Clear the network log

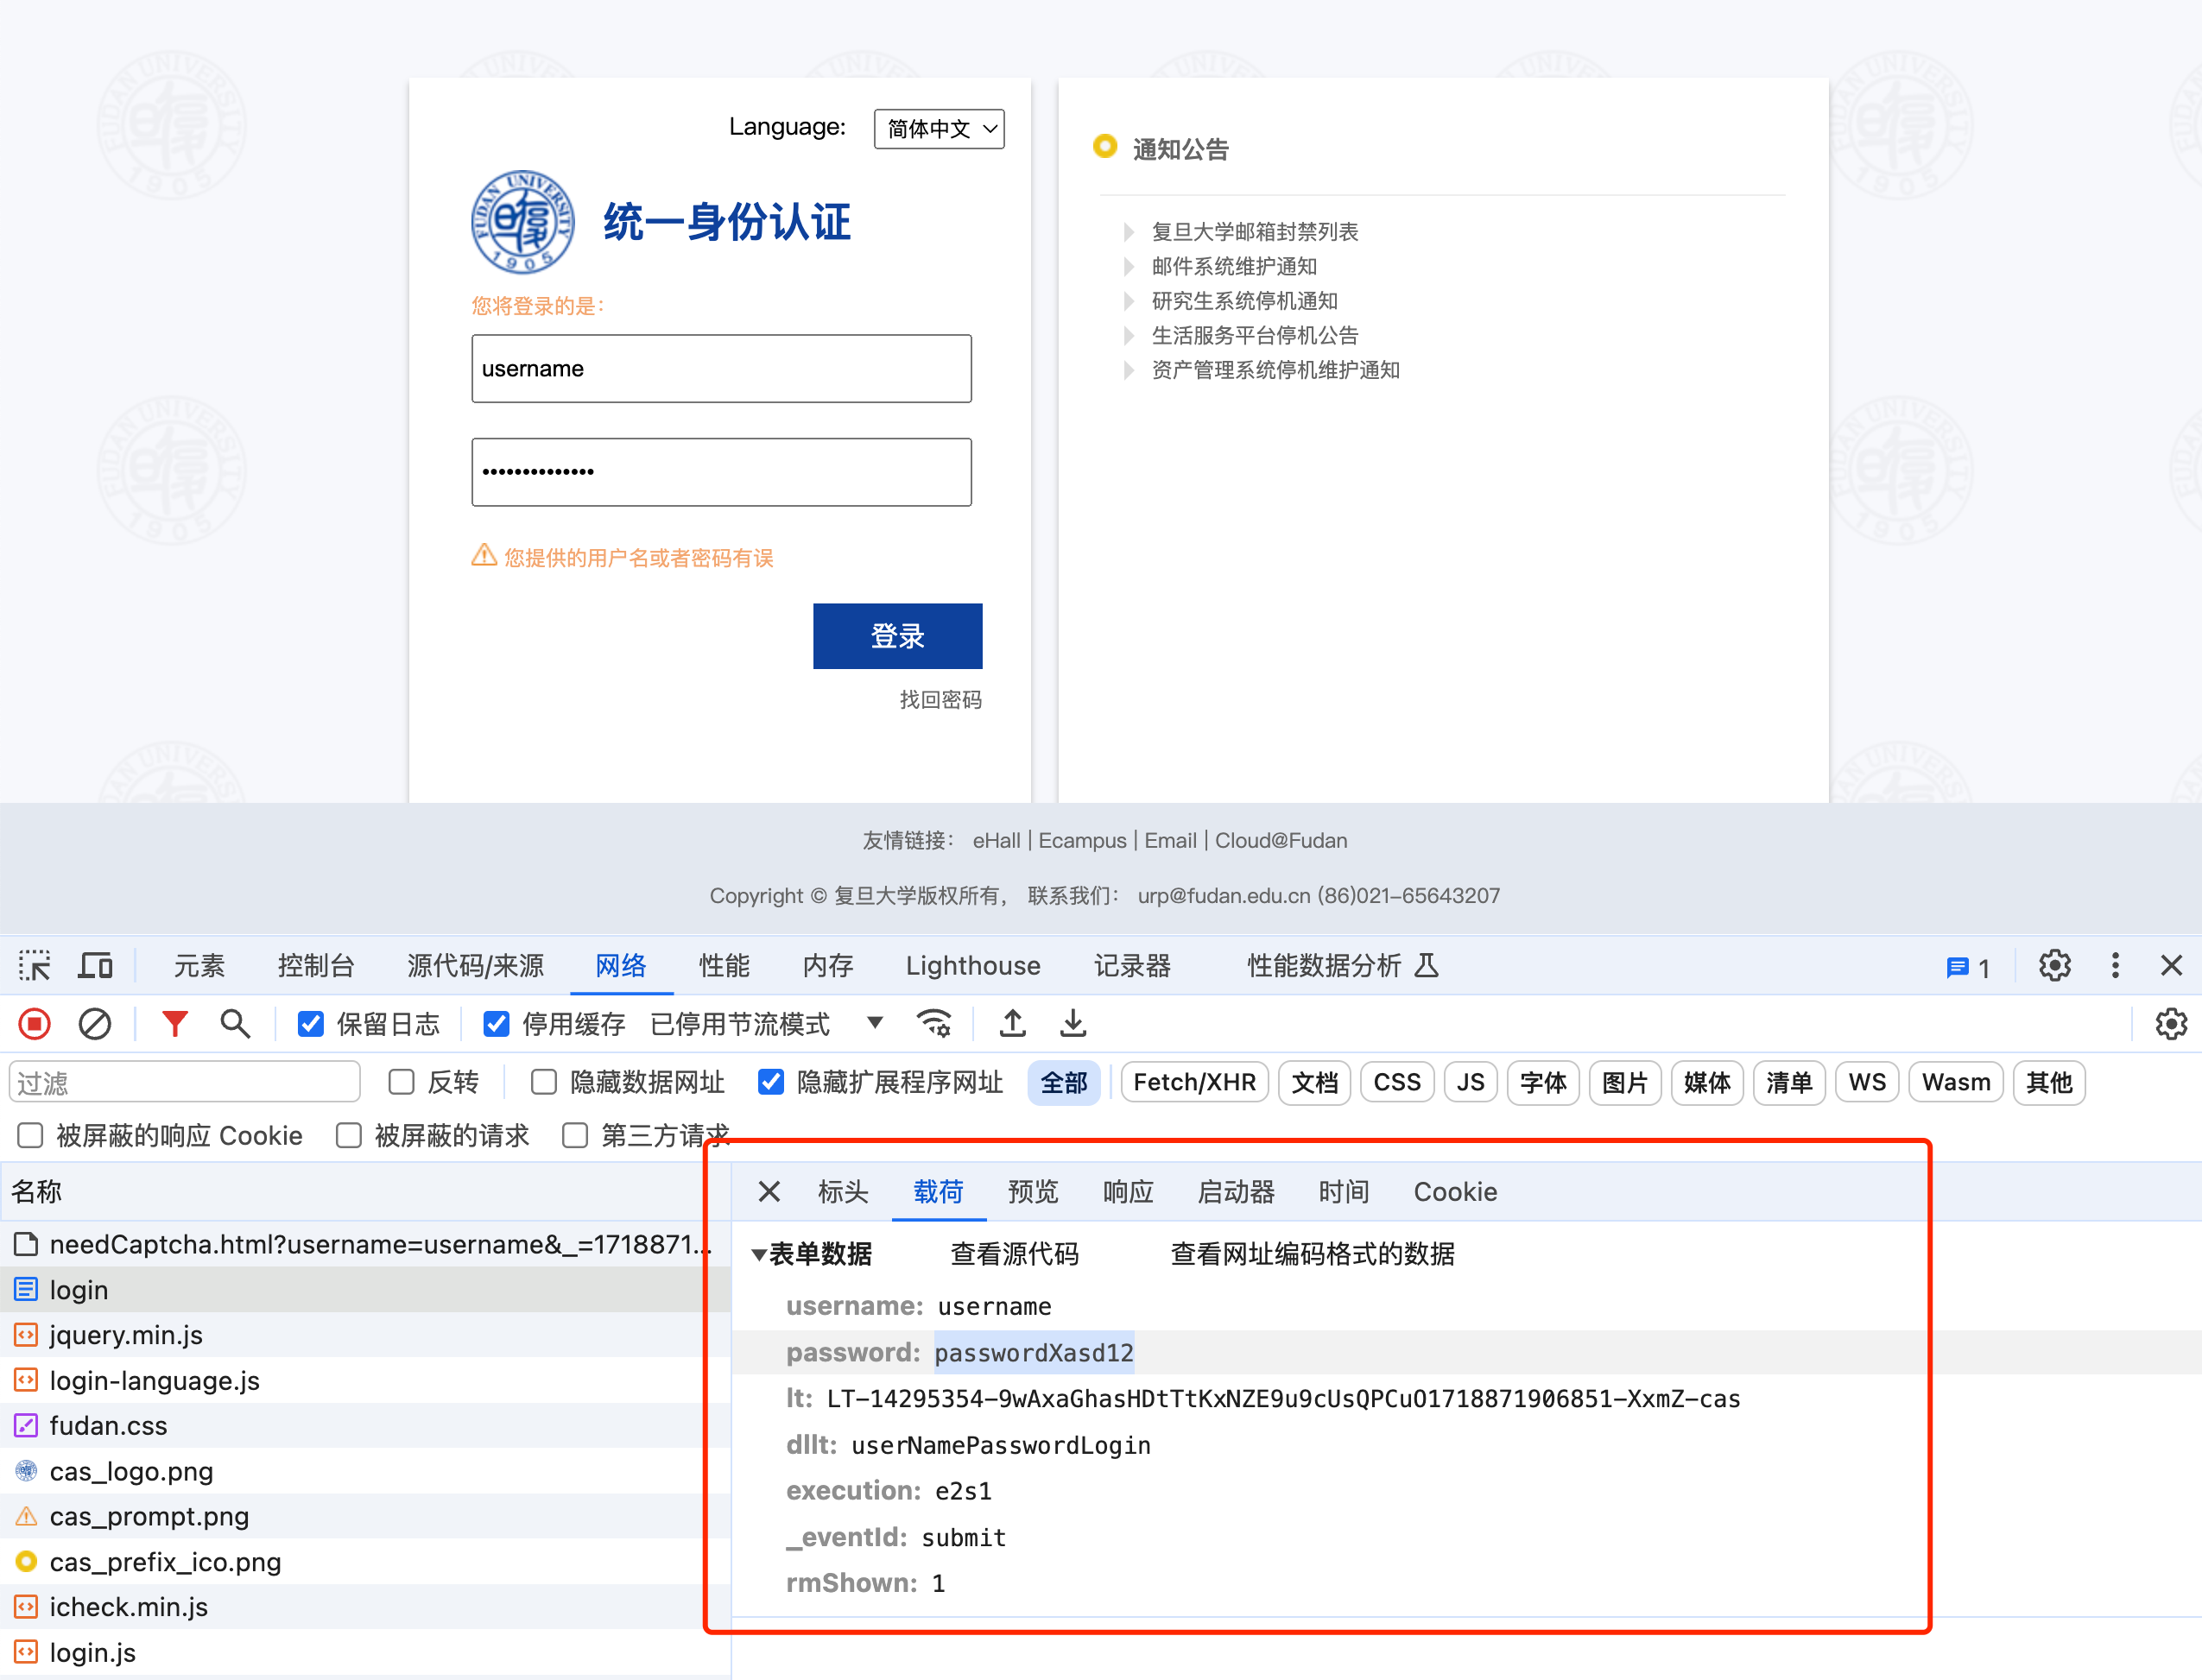95,1024
